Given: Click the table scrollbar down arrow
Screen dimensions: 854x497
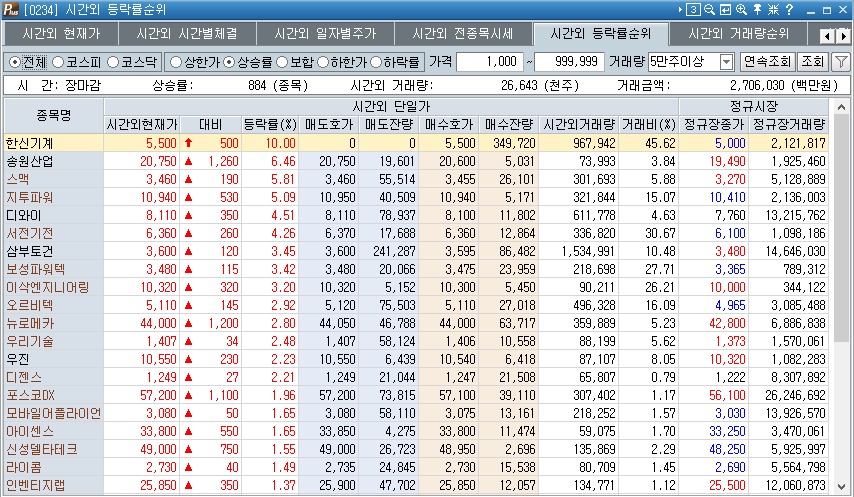Looking at the screenshot, I should (841, 486).
